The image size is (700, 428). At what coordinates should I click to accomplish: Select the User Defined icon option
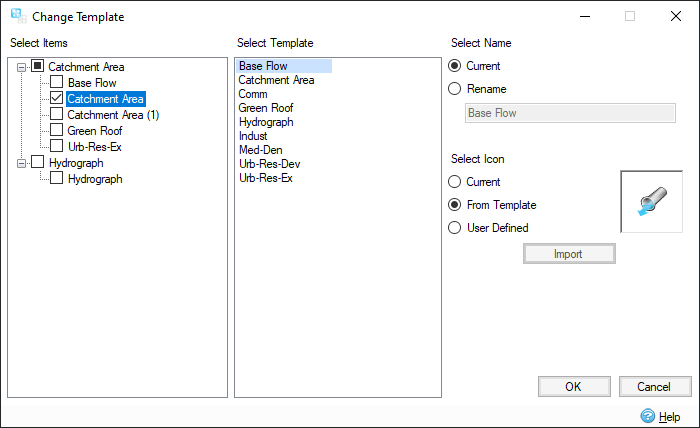pyautogui.click(x=456, y=228)
